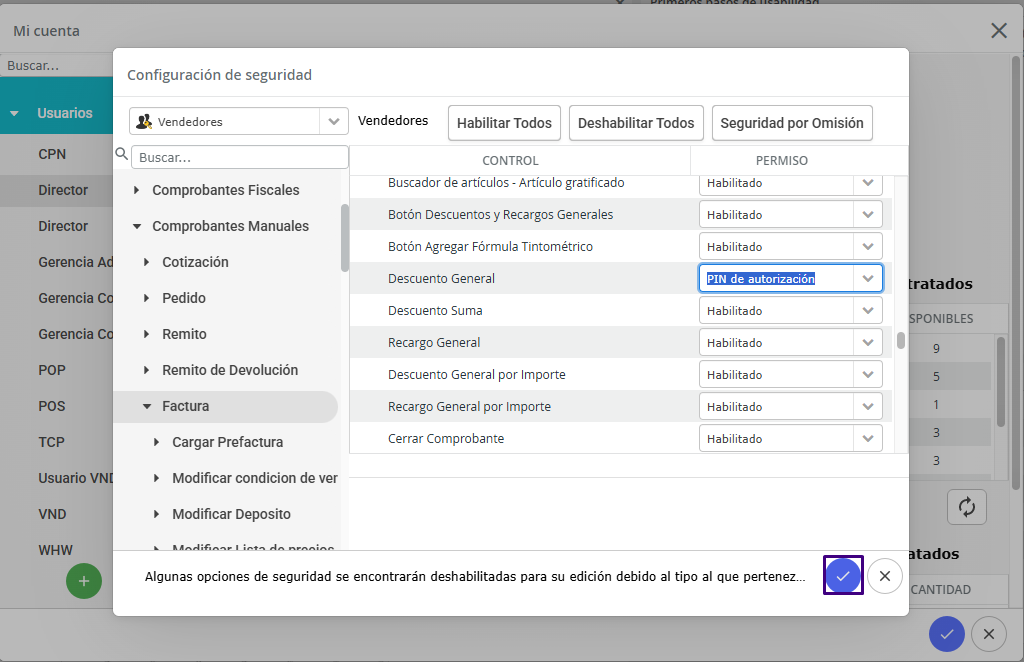Click the Seguridad por Omisión button

tap(792, 123)
